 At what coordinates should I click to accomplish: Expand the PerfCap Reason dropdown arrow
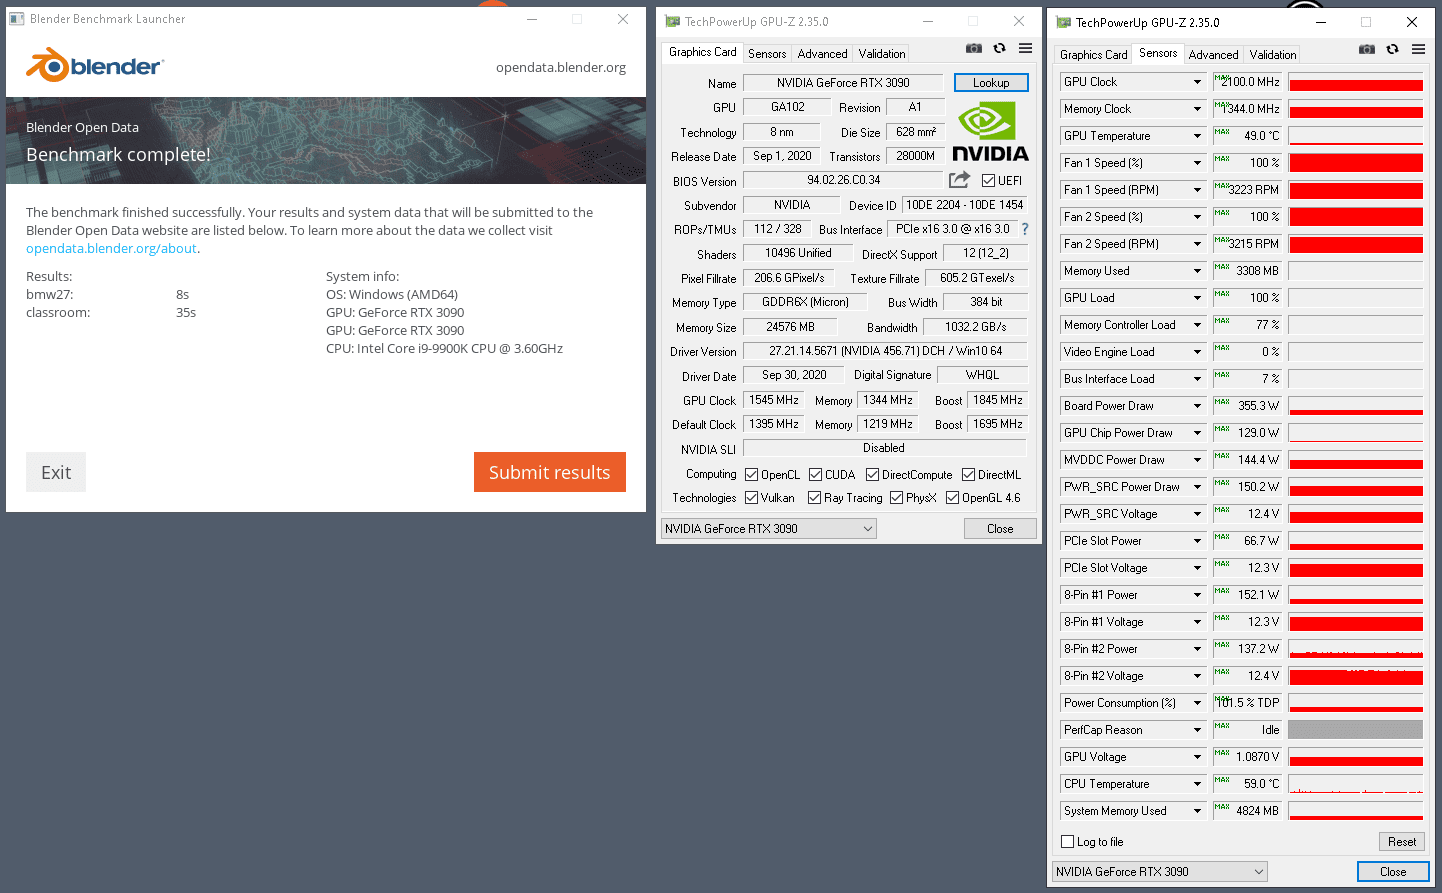coord(1197,730)
